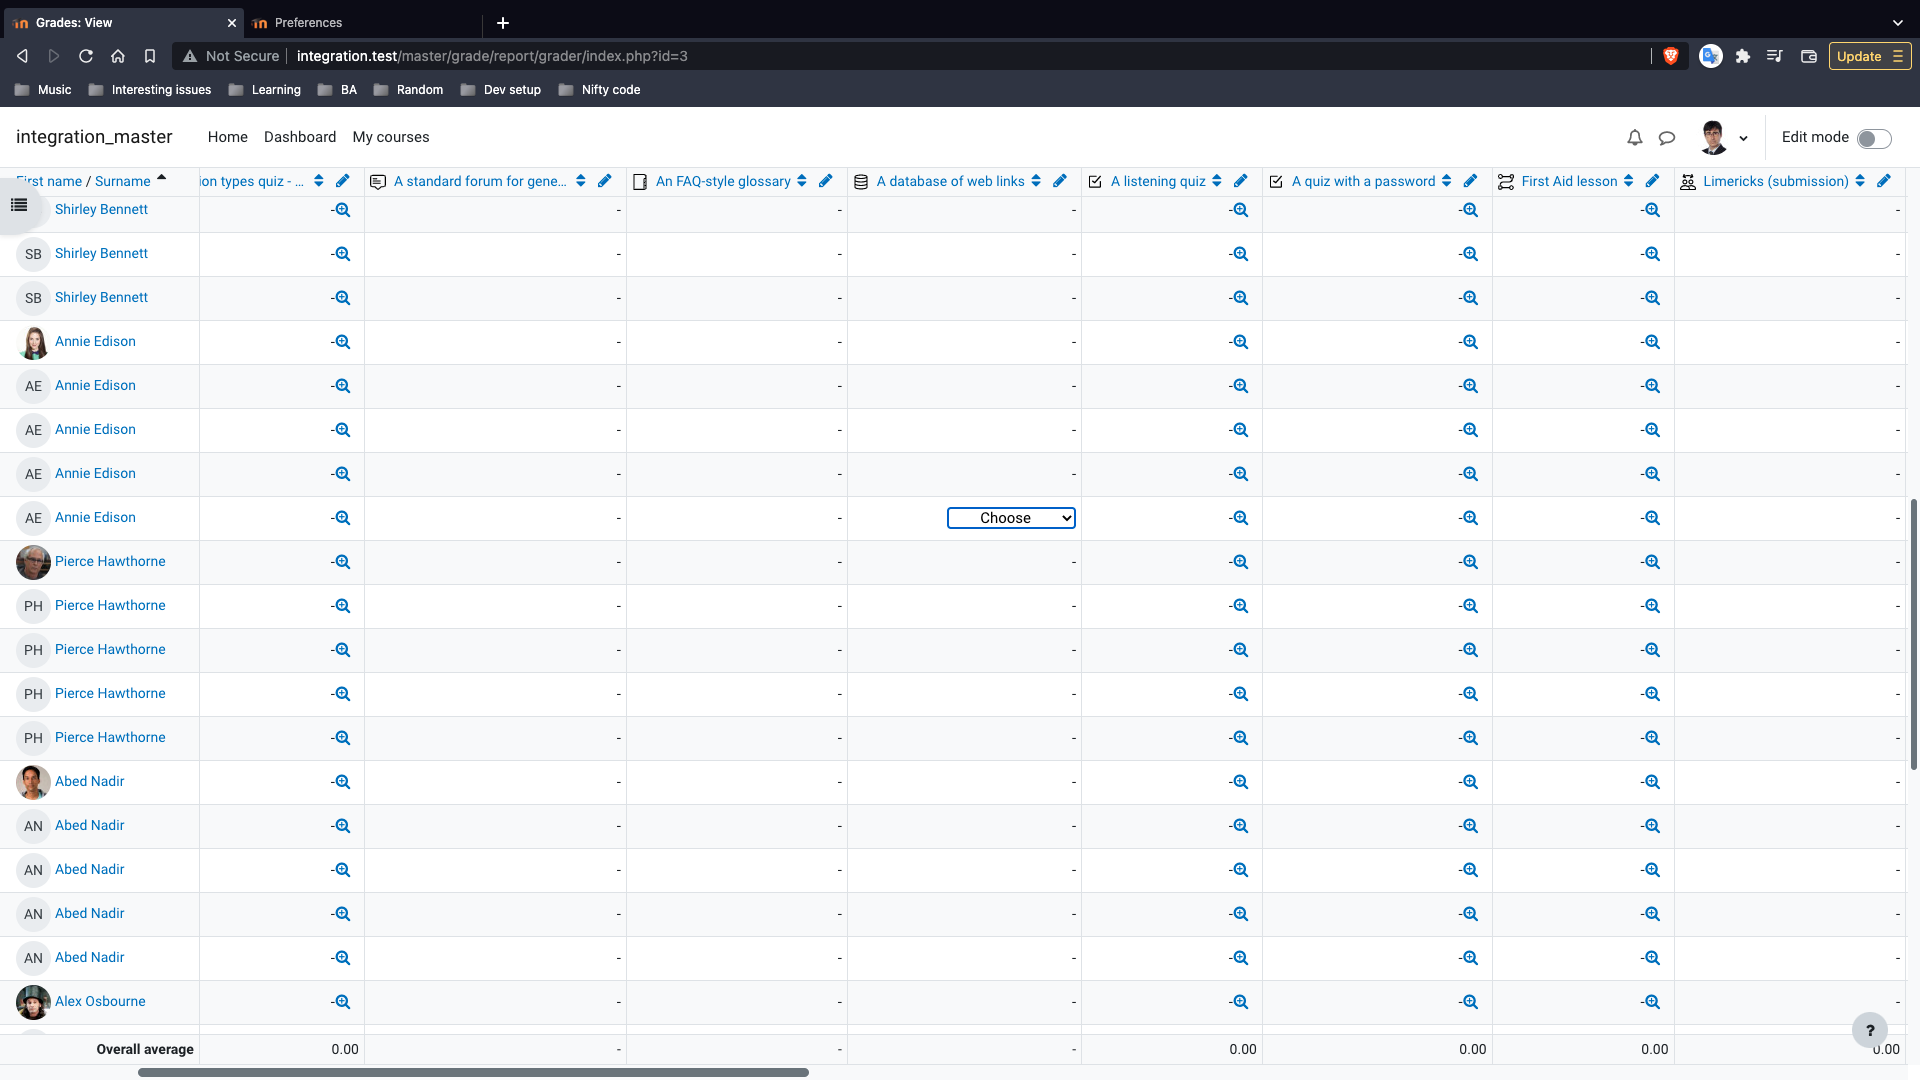The height and width of the screenshot is (1080, 1920).
Task: Open A standard forum for general column link
Action: [x=480, y=181]
